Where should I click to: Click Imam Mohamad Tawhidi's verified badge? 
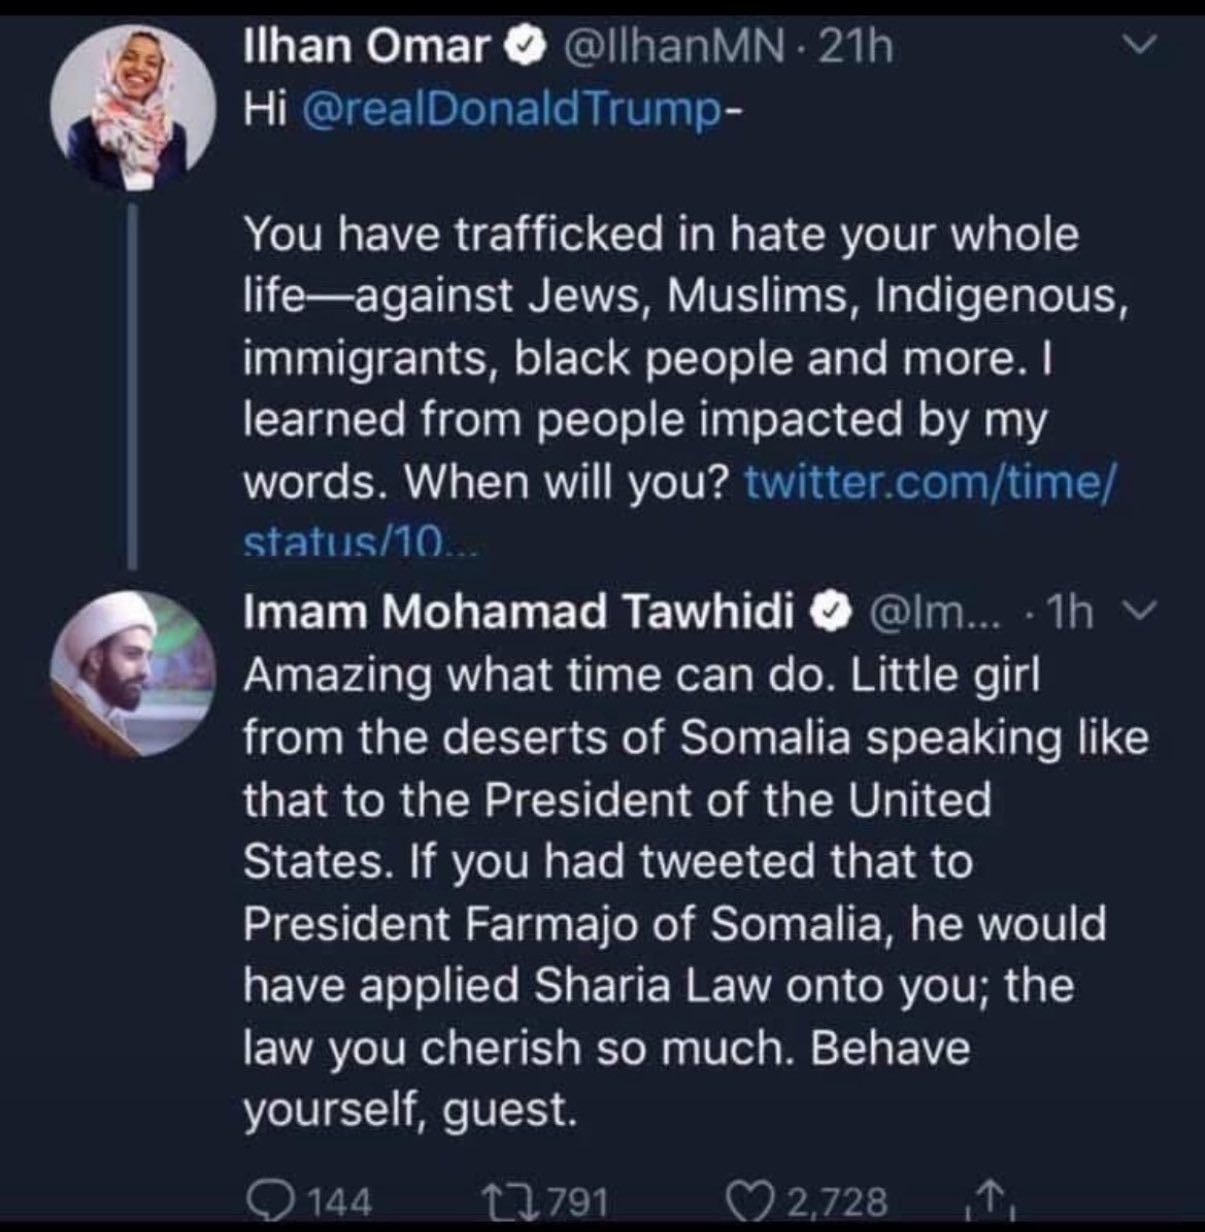click(x=833, y=612)
